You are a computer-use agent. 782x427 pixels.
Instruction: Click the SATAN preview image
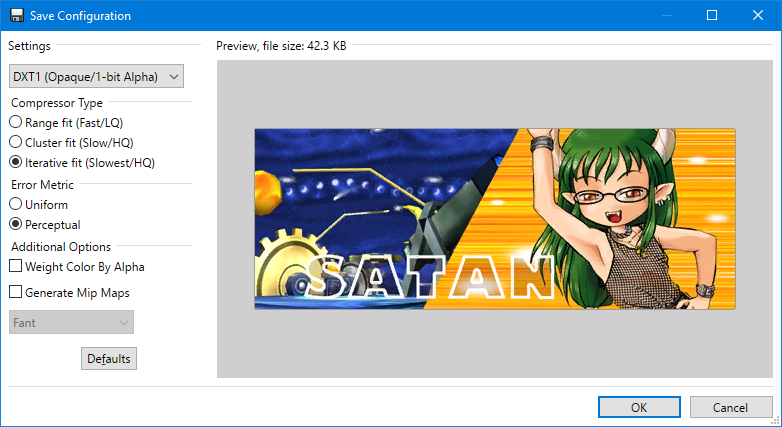click(x=495, y=219)
